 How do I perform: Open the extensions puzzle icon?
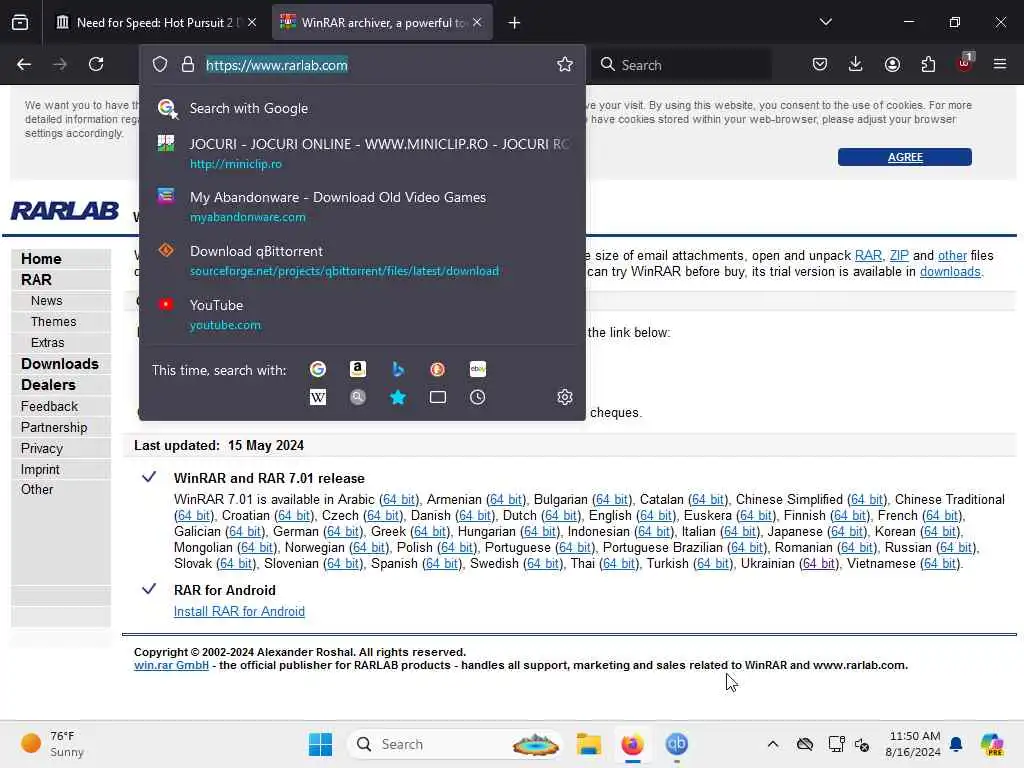pos(928,64)
